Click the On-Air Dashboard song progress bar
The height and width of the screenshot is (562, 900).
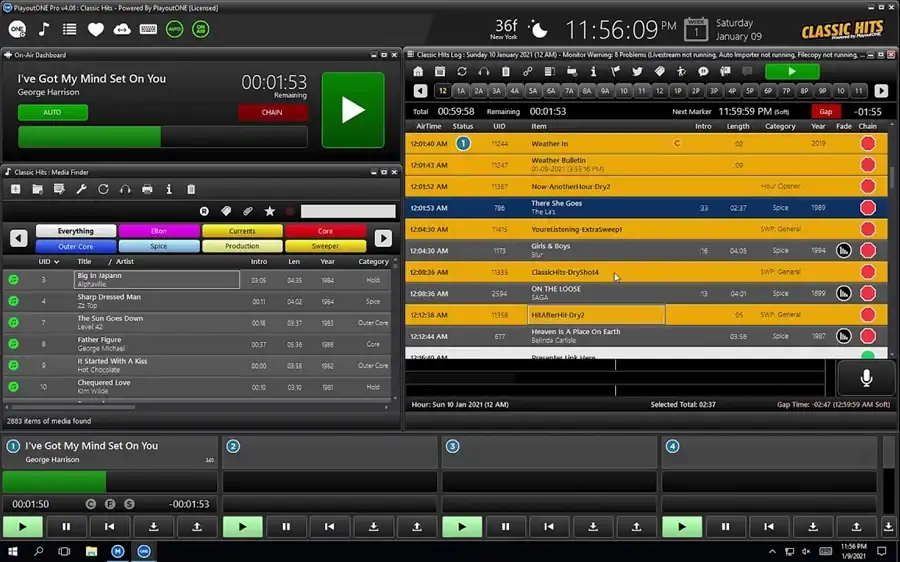(162, 137)
